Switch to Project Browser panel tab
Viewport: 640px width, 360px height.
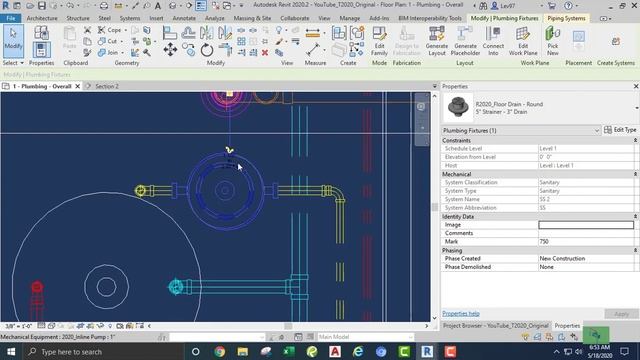coord(496,326)
